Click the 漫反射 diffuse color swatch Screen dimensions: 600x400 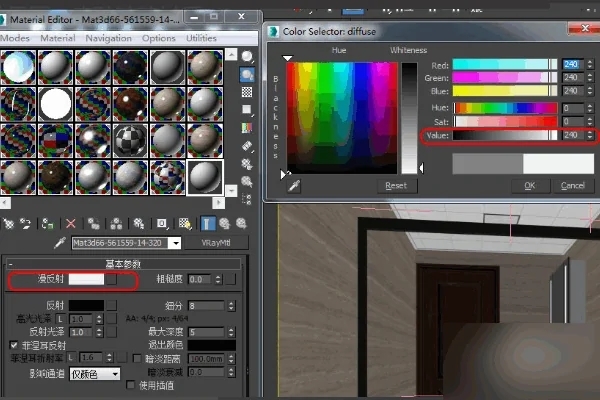pyautogui.click(x=86, y=279)
